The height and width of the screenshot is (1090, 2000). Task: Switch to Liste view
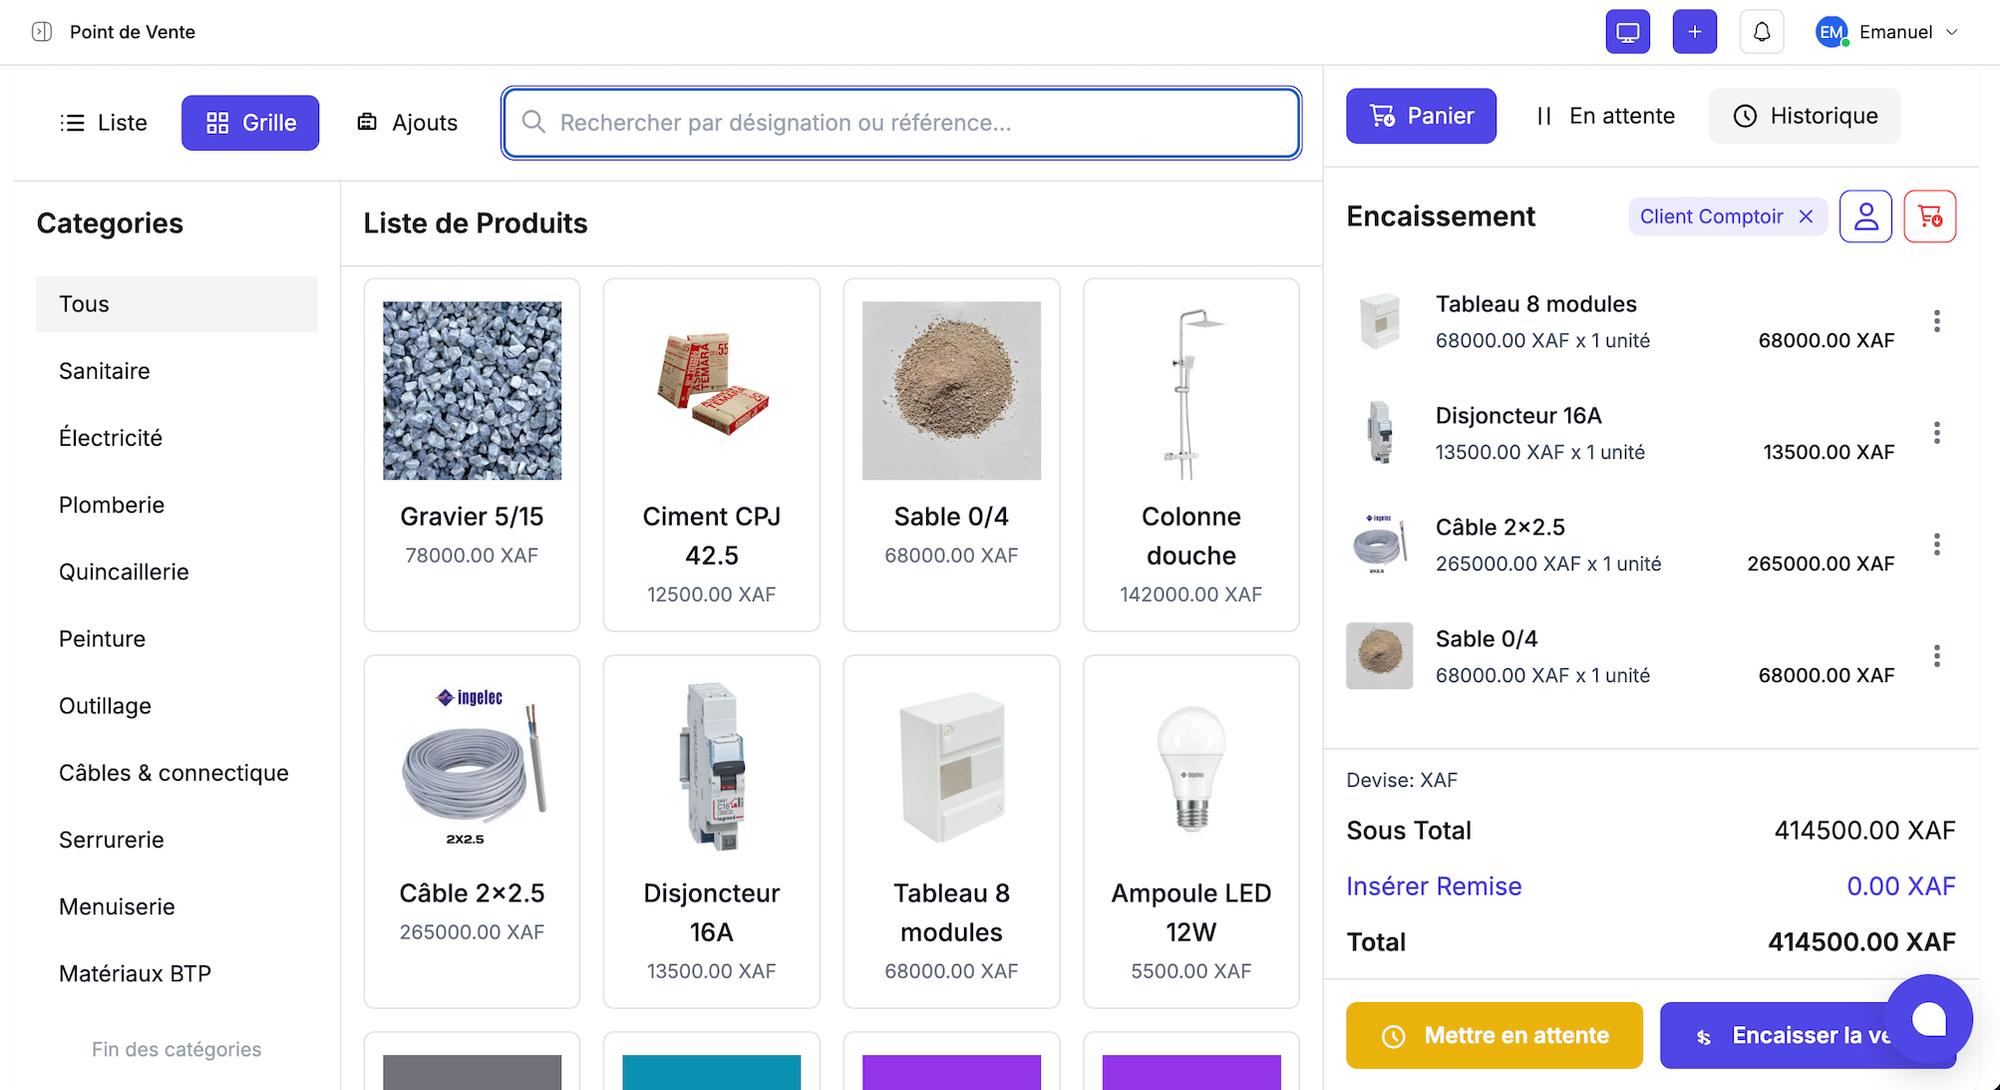104,123
